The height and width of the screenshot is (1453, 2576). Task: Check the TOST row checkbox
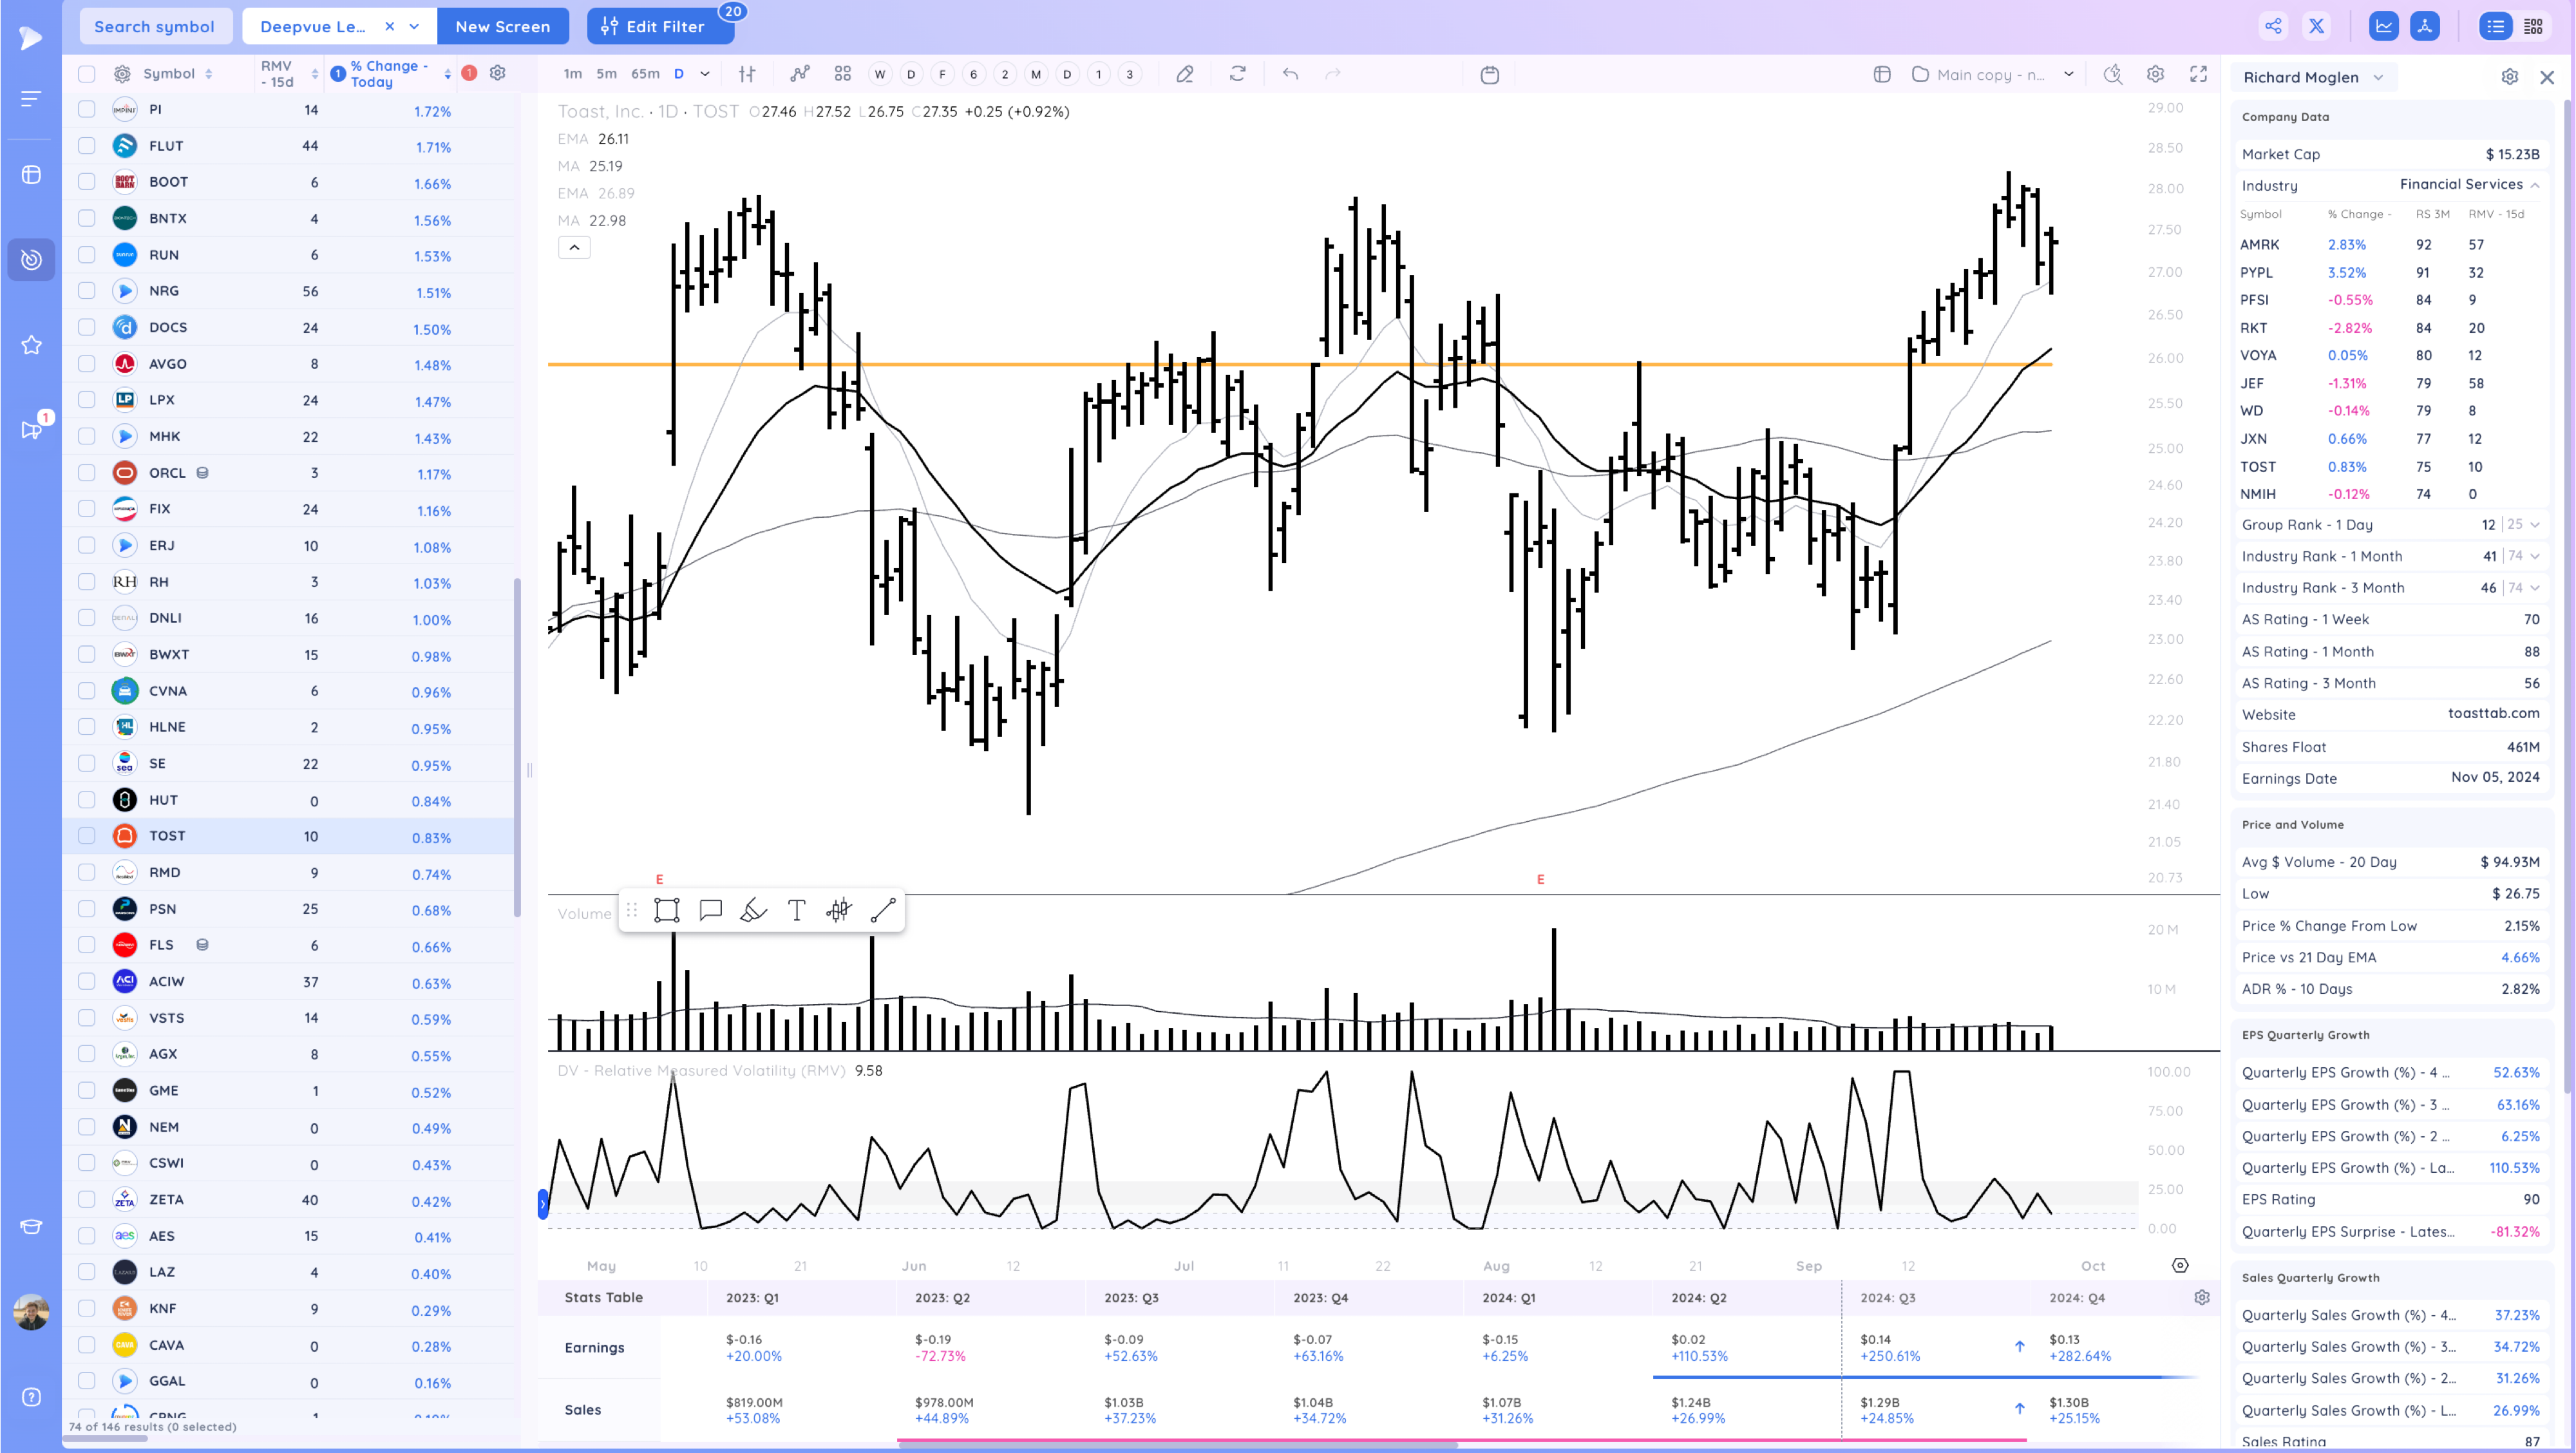point(87,836)
